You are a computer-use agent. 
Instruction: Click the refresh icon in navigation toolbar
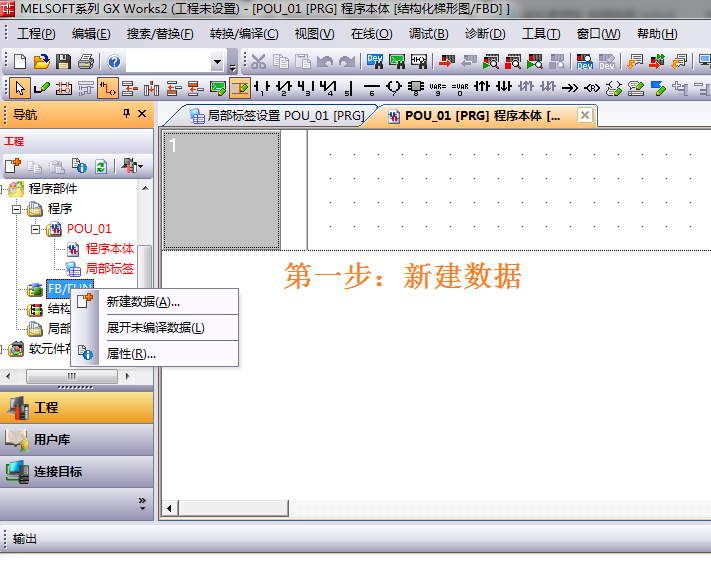point(101,166)
